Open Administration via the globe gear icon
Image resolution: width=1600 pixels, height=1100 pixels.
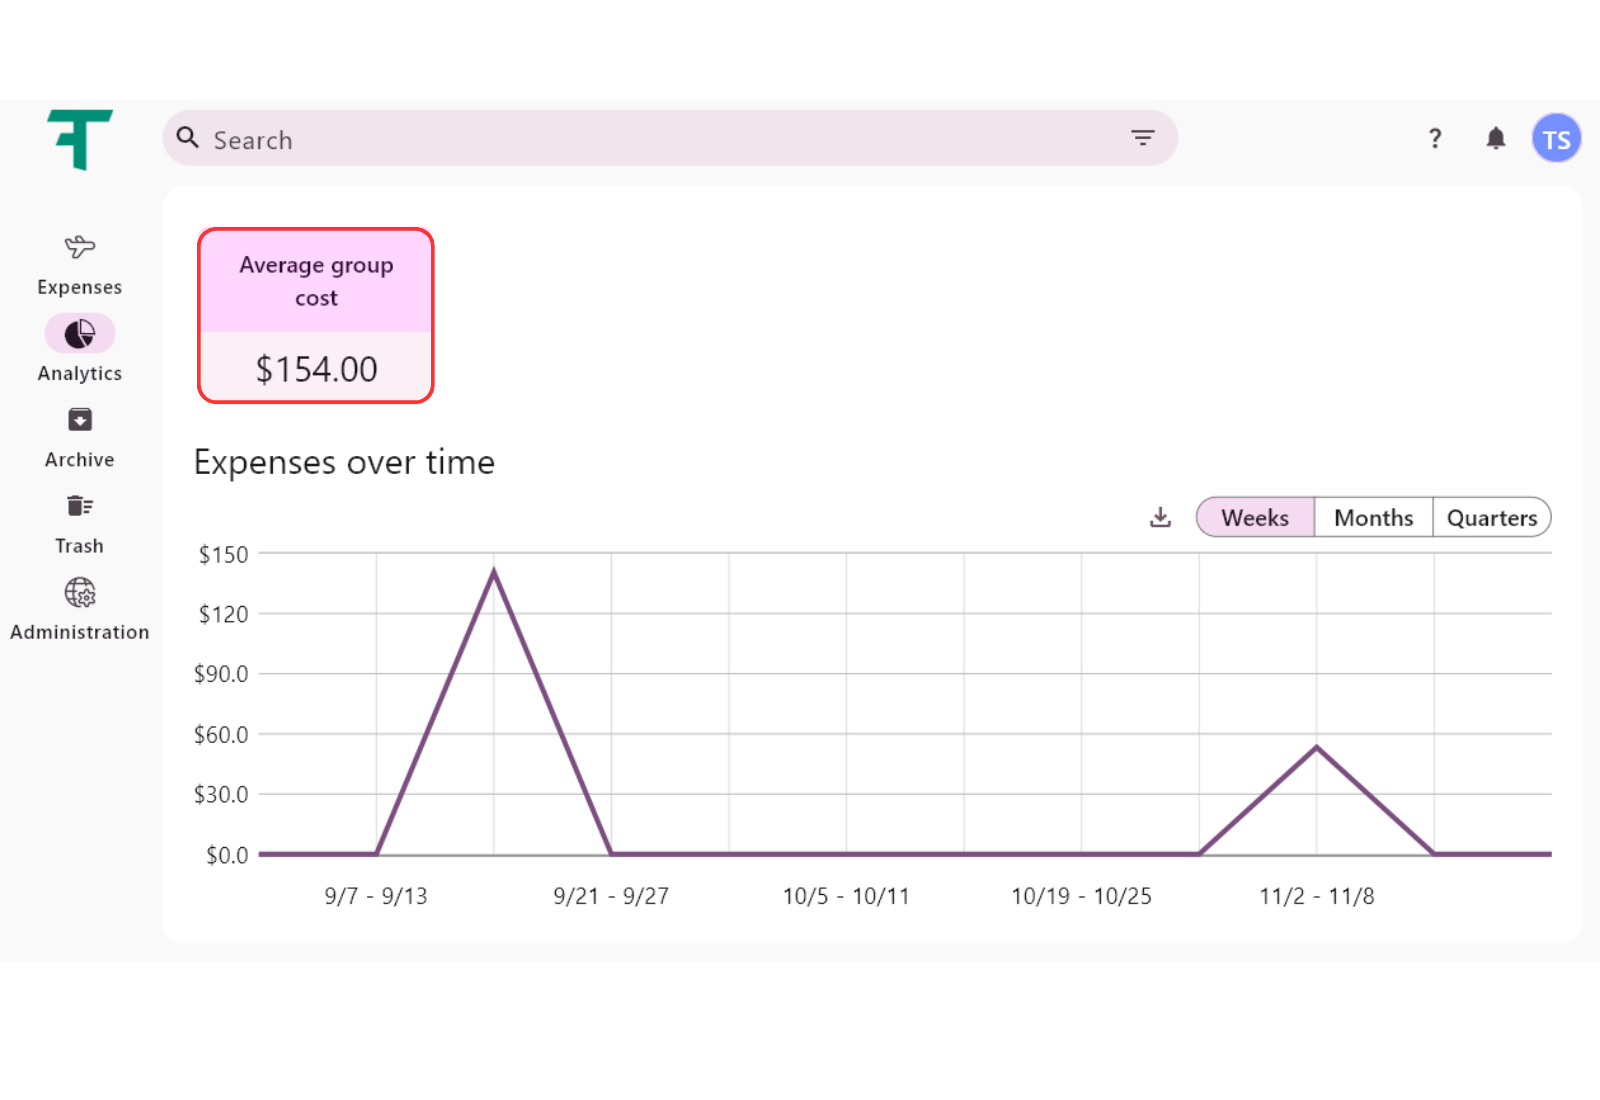79,593
